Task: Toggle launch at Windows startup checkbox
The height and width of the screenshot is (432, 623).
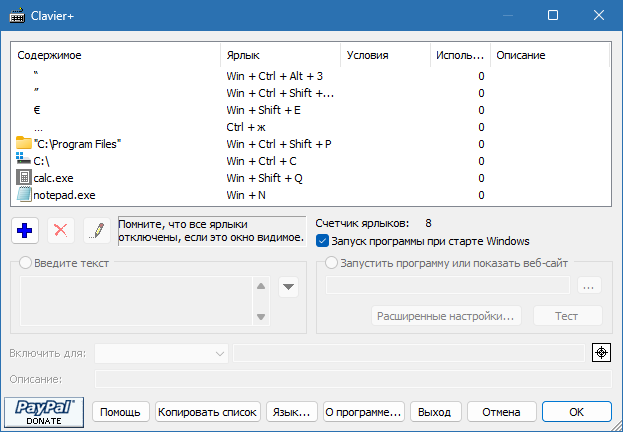Action: 322,241
